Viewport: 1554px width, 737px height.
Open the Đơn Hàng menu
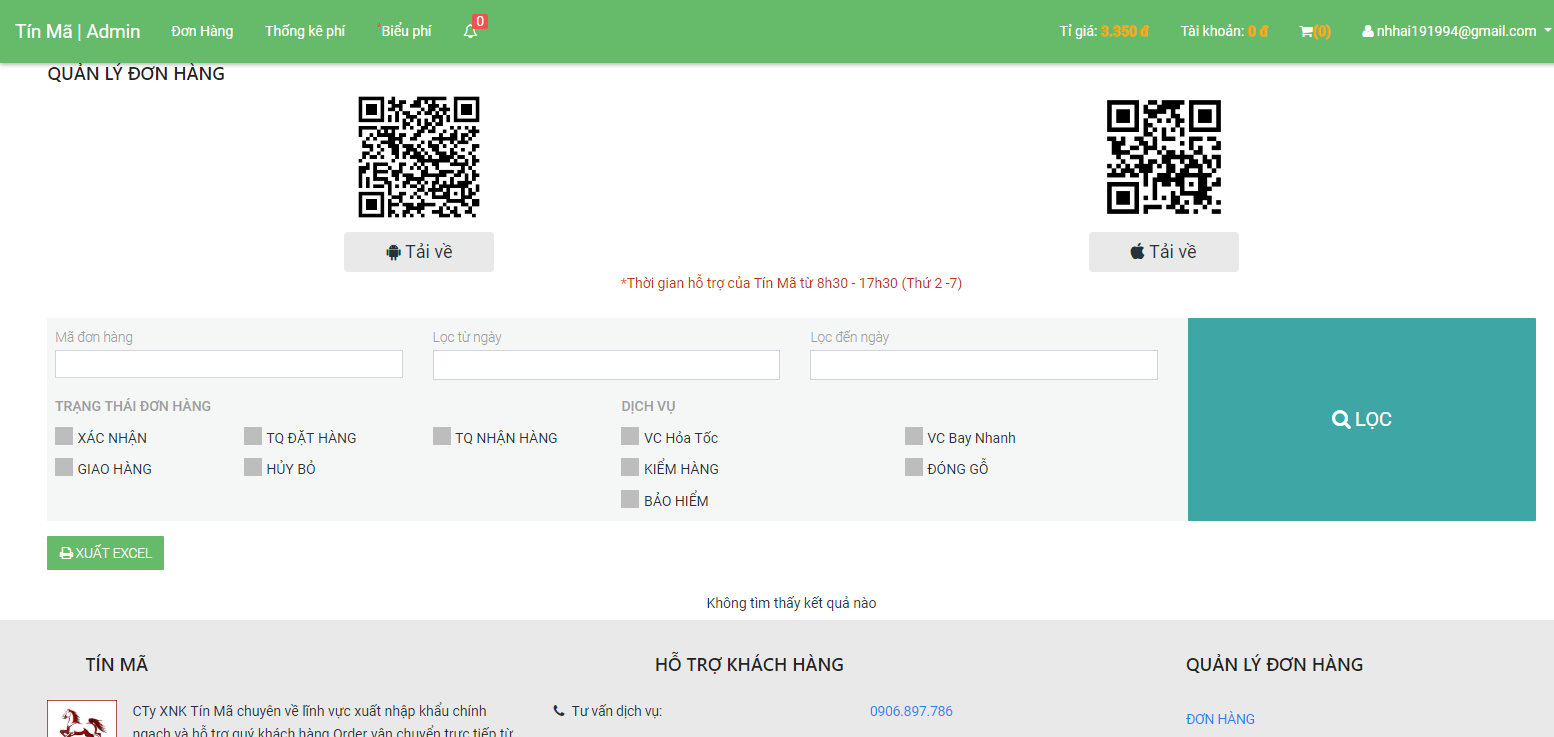point(202,31)
